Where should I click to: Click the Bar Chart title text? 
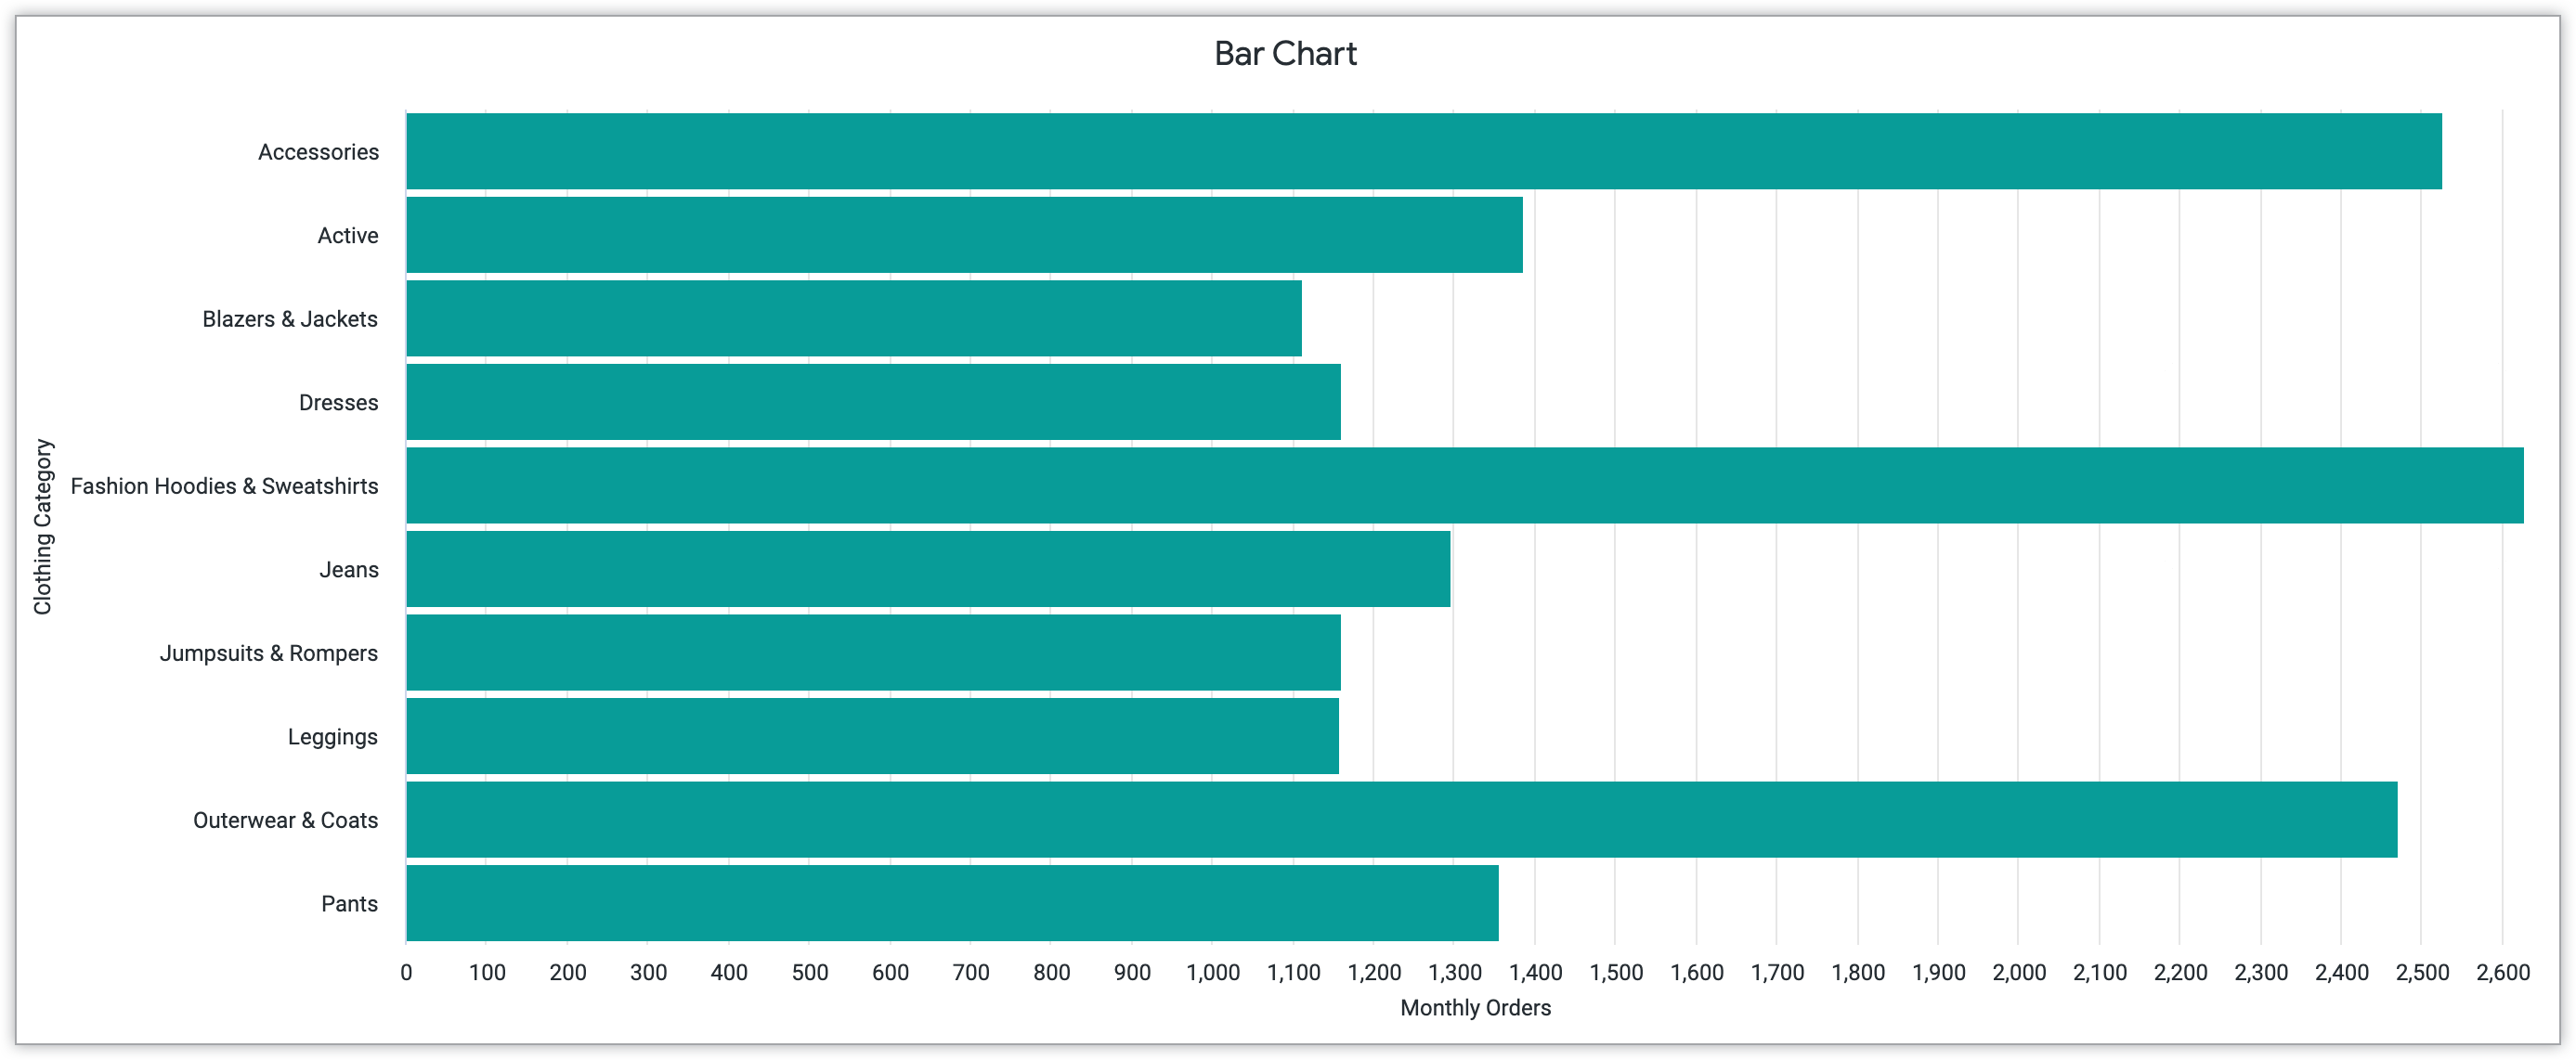click(1288, 47)
